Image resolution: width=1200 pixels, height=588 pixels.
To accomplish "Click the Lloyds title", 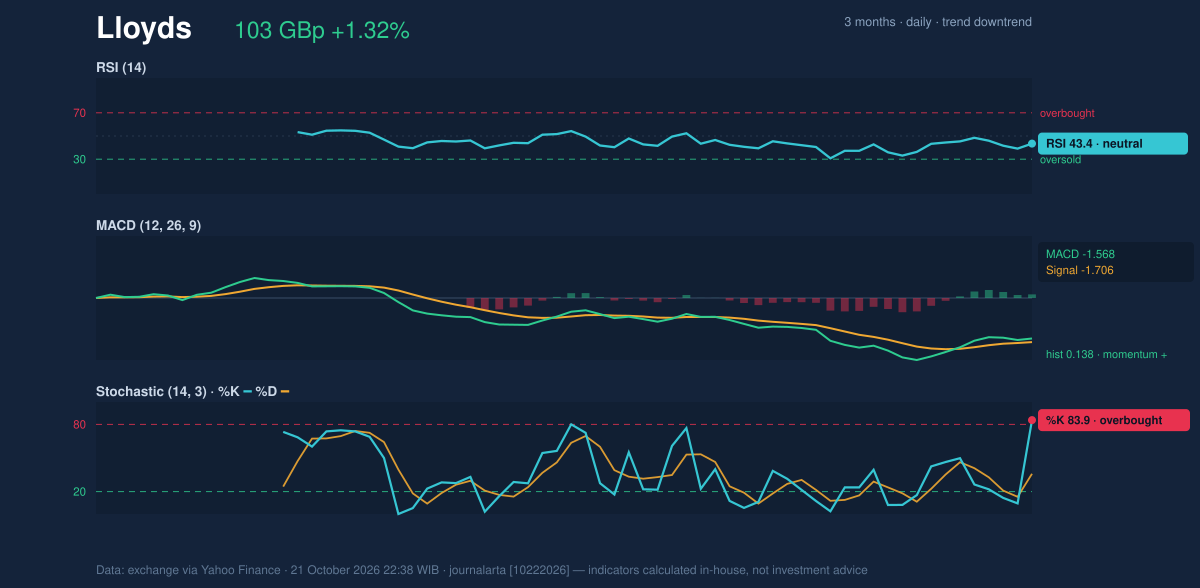I will pos(144,29).
